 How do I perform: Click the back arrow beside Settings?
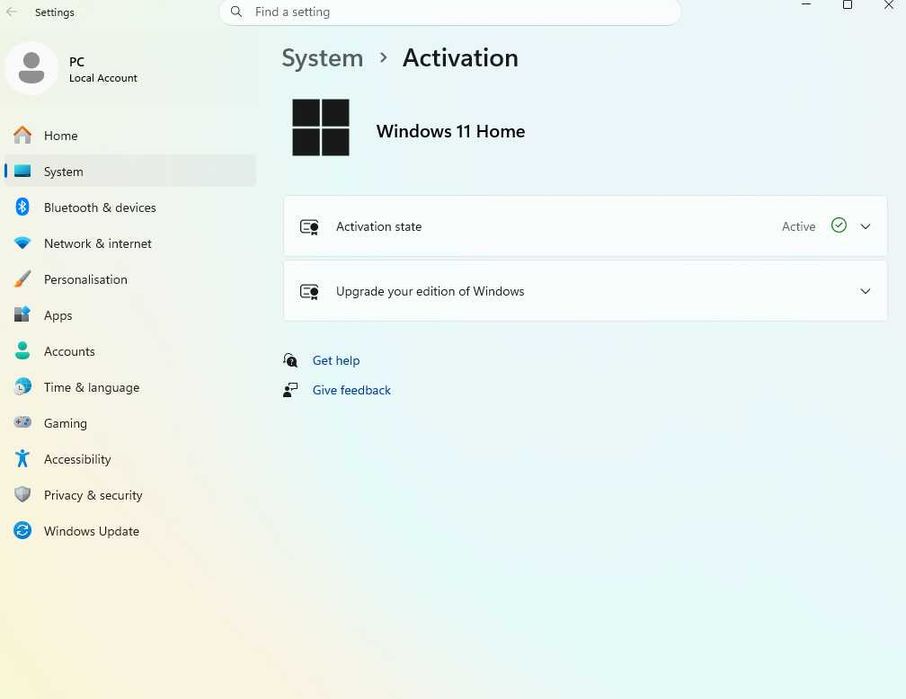click(x=12, y=12)
